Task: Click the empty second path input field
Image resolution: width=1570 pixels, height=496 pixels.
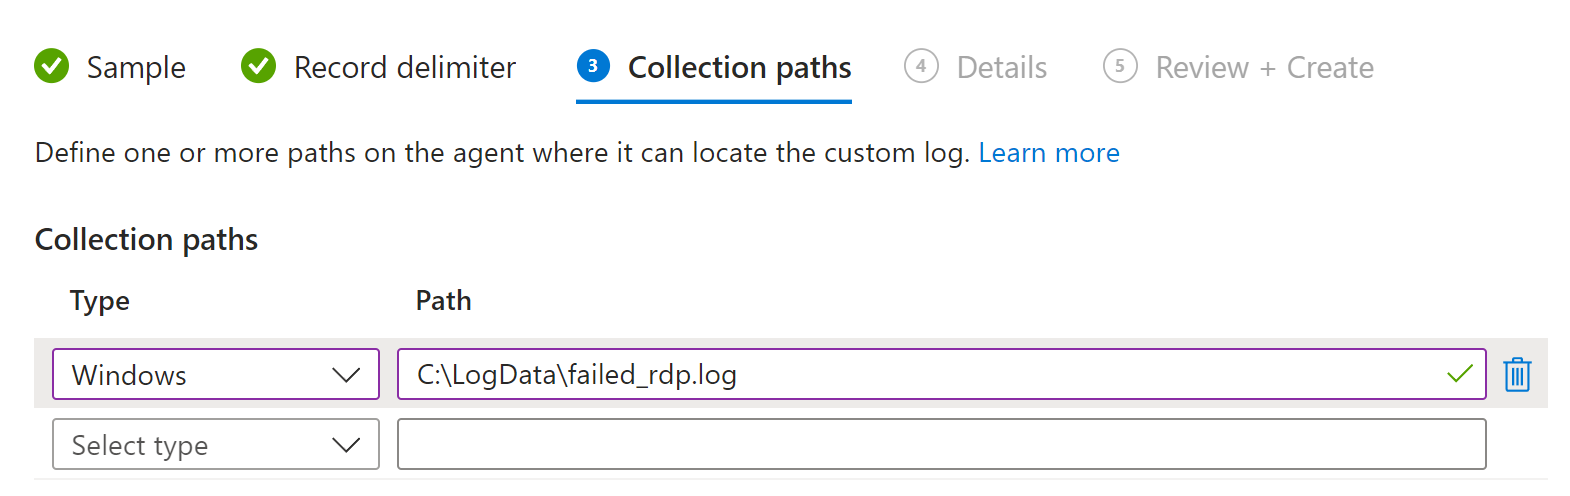Action: pos(942,444)
